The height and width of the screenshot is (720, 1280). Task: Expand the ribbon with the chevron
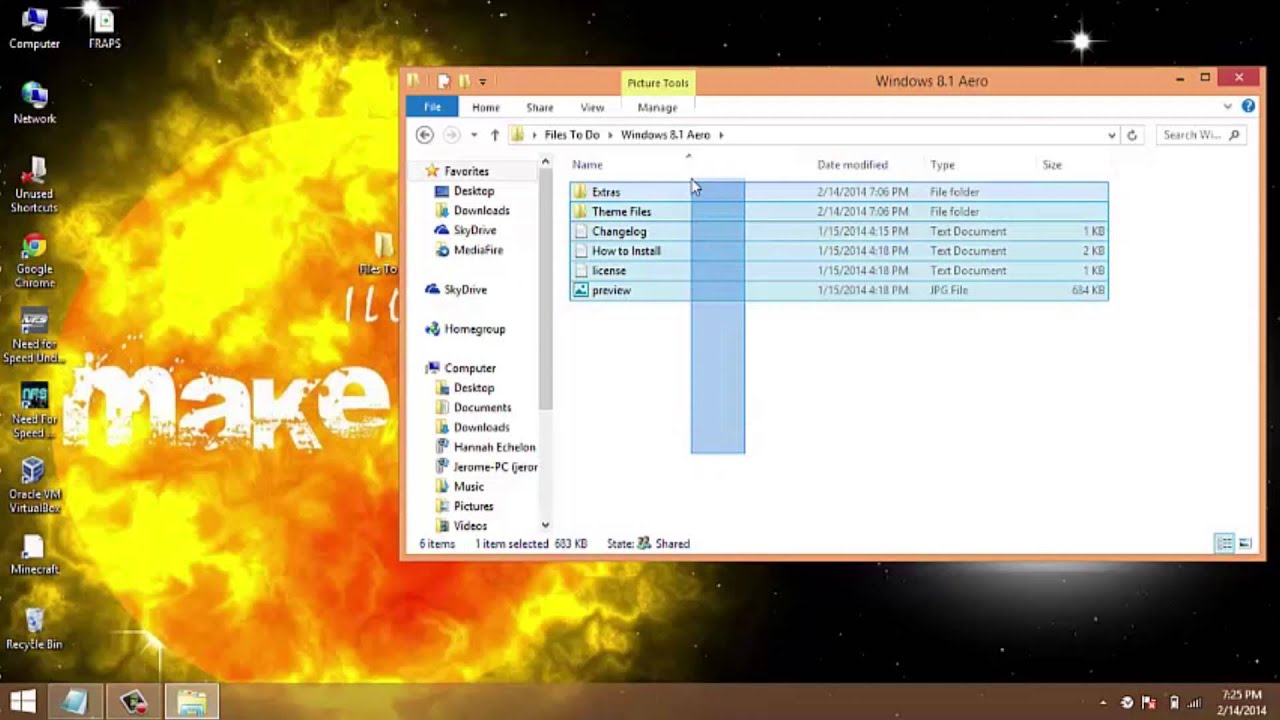1227,106
